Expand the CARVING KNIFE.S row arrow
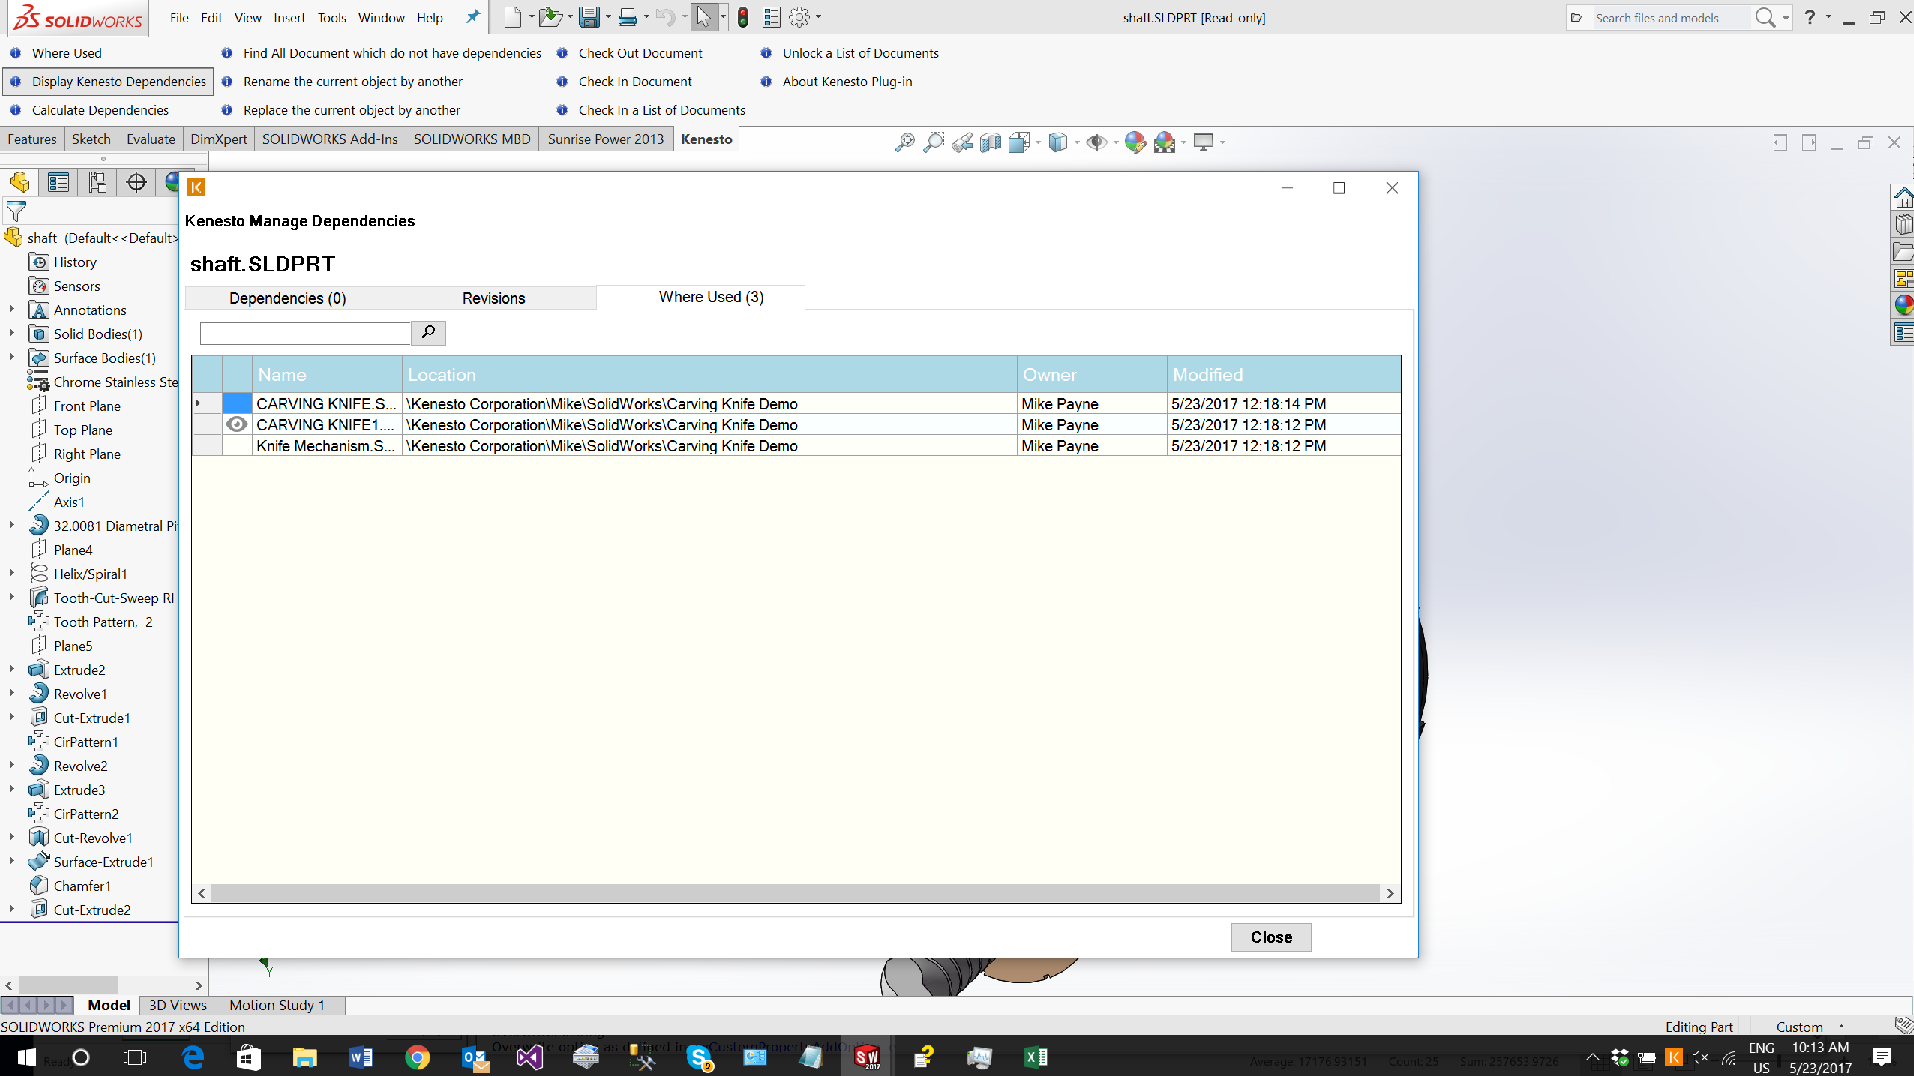Image resolution: width=1914 pixels, height=1076 pixels. 198,403
